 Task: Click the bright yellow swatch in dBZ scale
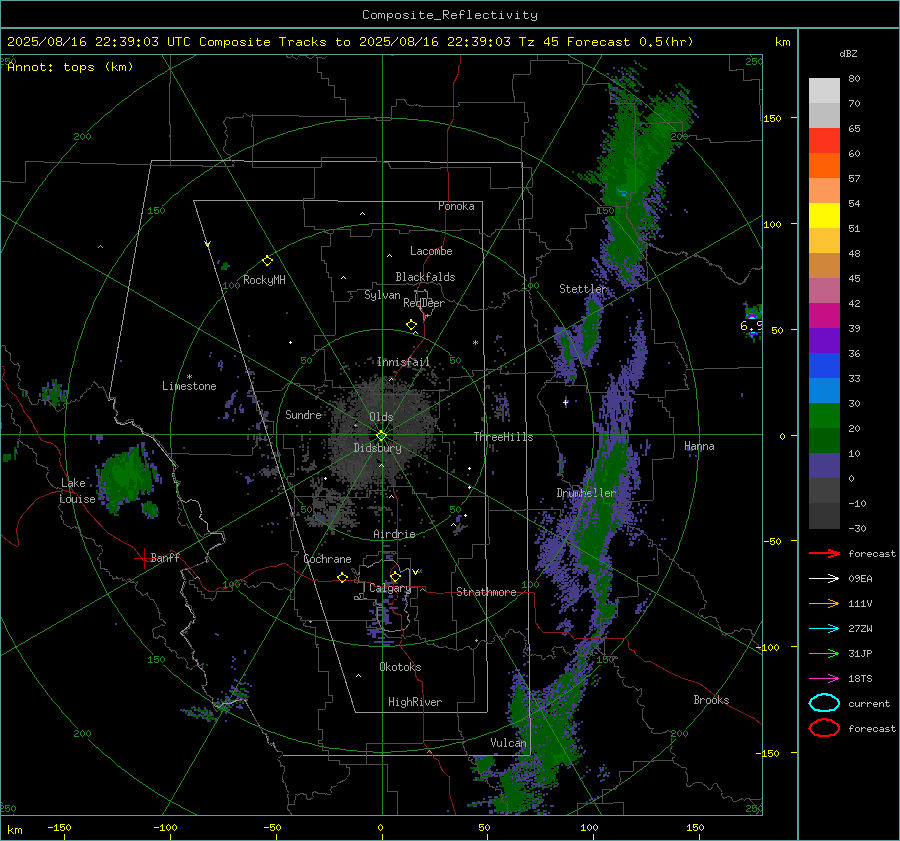pyautogui.click(x=824, y=216)
